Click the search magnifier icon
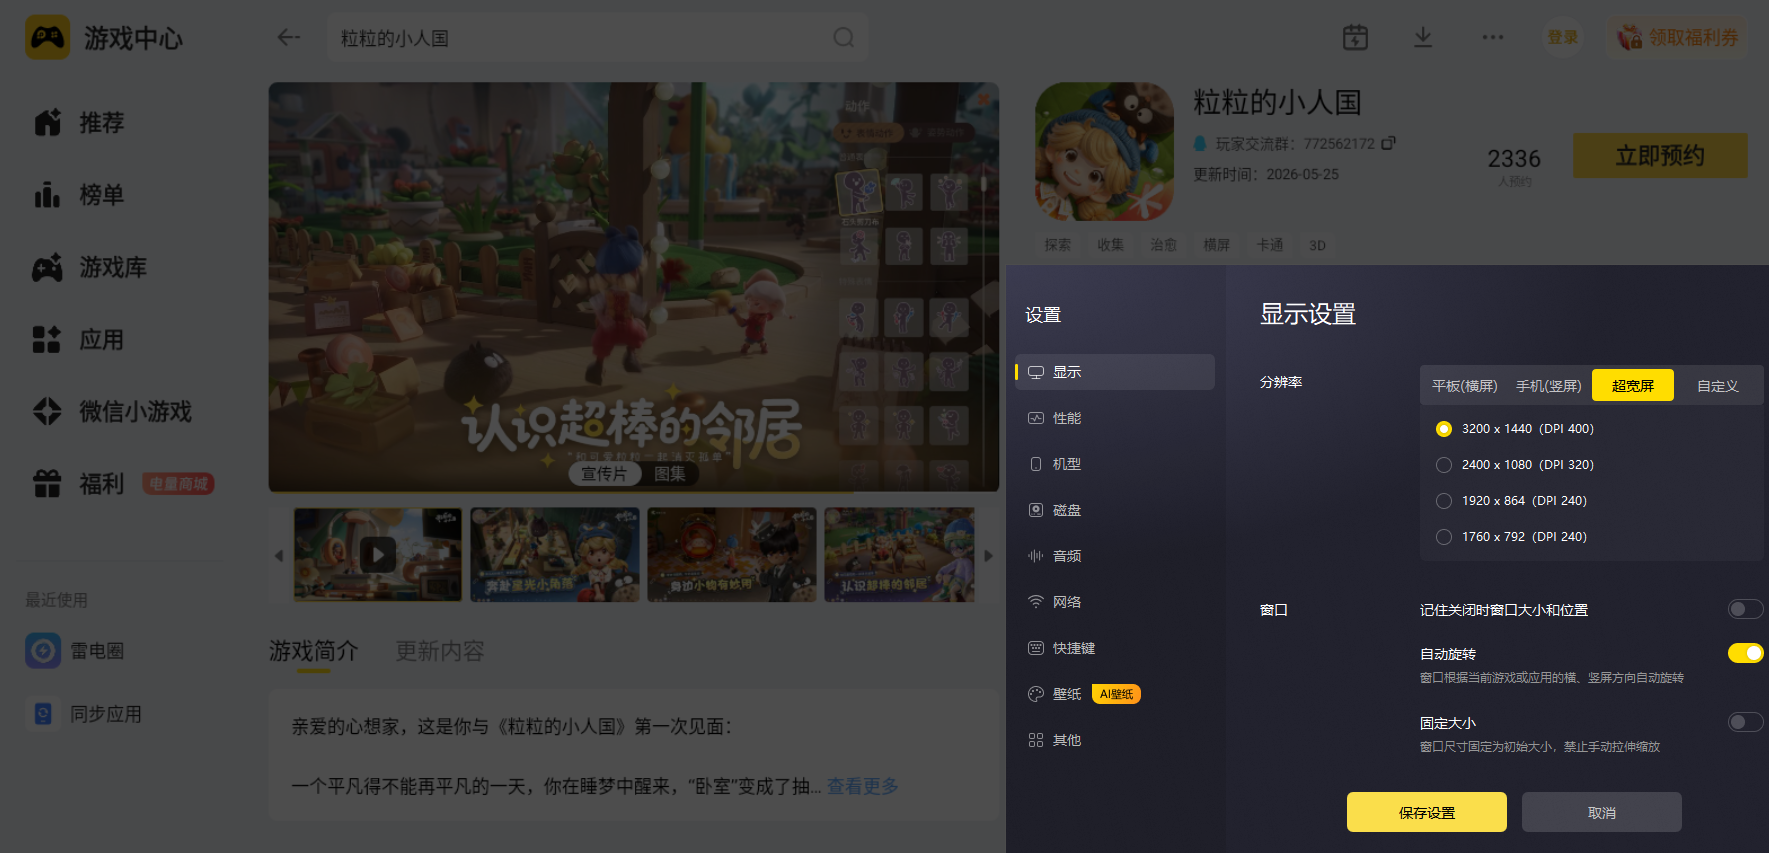Image resolution: width=1769 pixels, height=853 pixels. coord(844,38)
